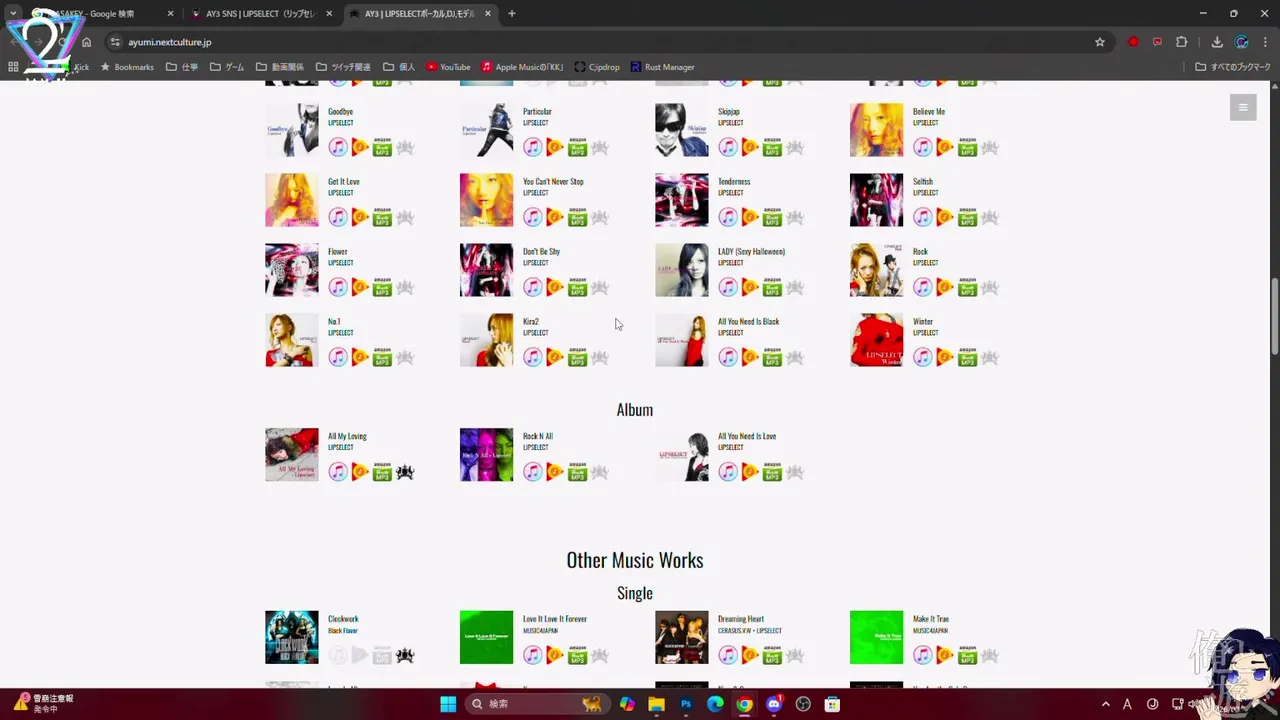Open iTunes icon under Flower
Screen dimensions: 1280x720
click(x=338, y=287)
